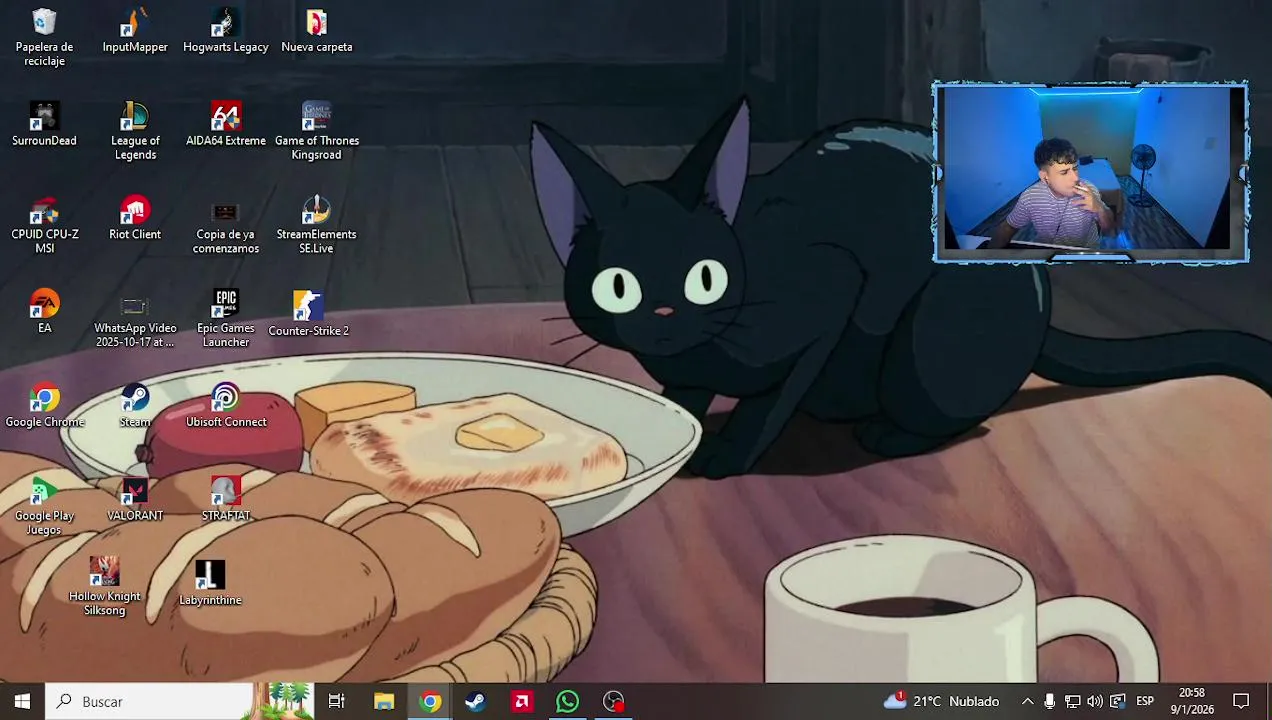Select the SurrounDead game shortcut

click(44, 124)
